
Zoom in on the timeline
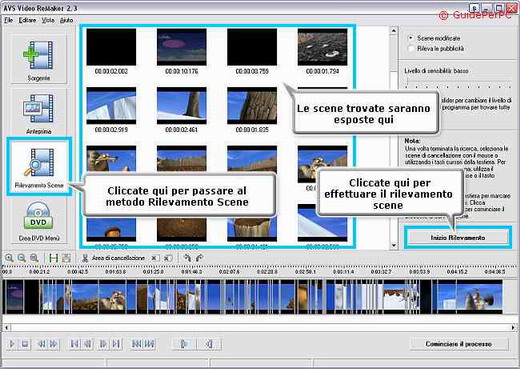click(x=9, y=258)
